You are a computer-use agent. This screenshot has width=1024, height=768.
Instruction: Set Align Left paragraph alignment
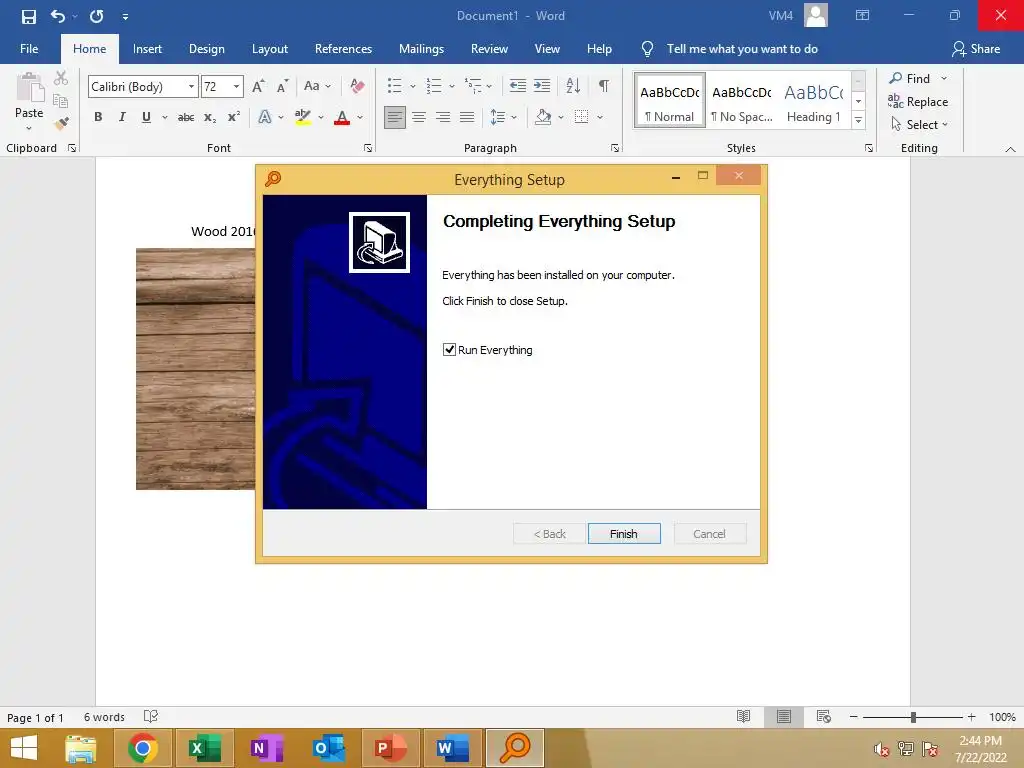[x=394, y=118]
